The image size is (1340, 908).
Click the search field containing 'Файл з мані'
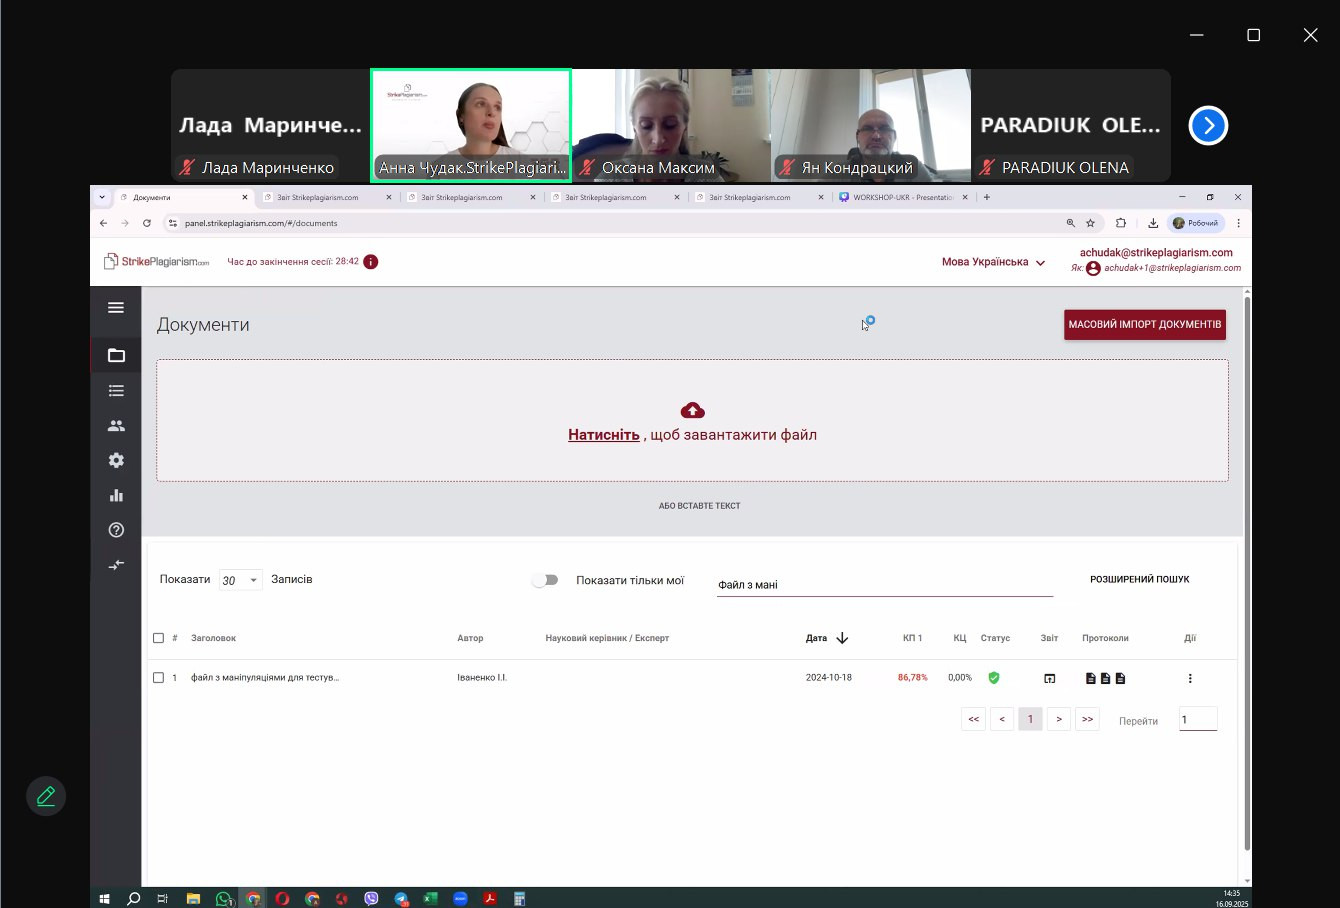pyautogui.click(x=885, y=585)
